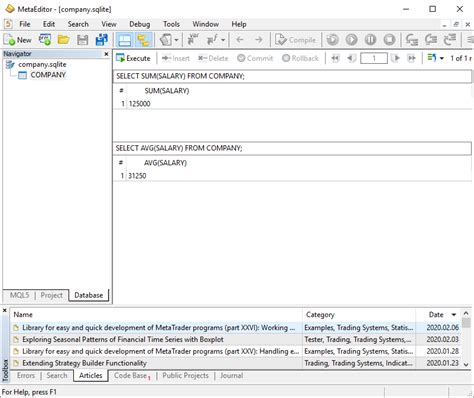Click the SELECT SUM(SALARY) query field
The image size is (474, 398).
[x=292, y=76]
